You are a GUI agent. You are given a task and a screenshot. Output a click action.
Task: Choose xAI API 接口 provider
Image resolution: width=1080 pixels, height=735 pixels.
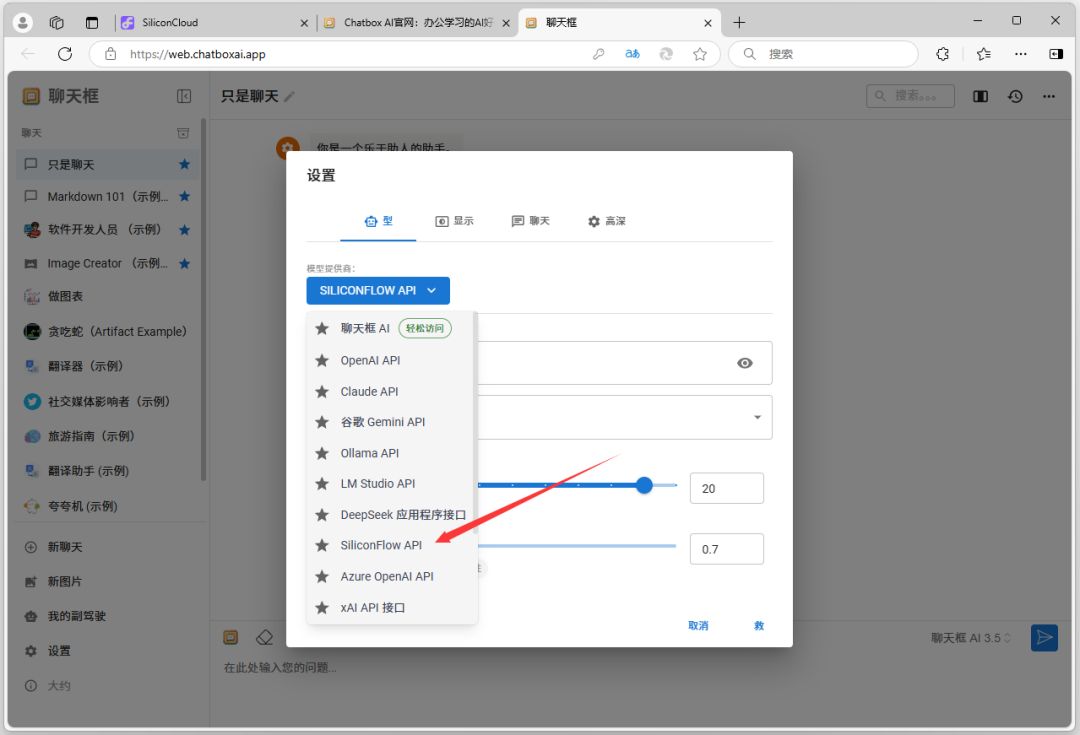[x=391, y=608]
